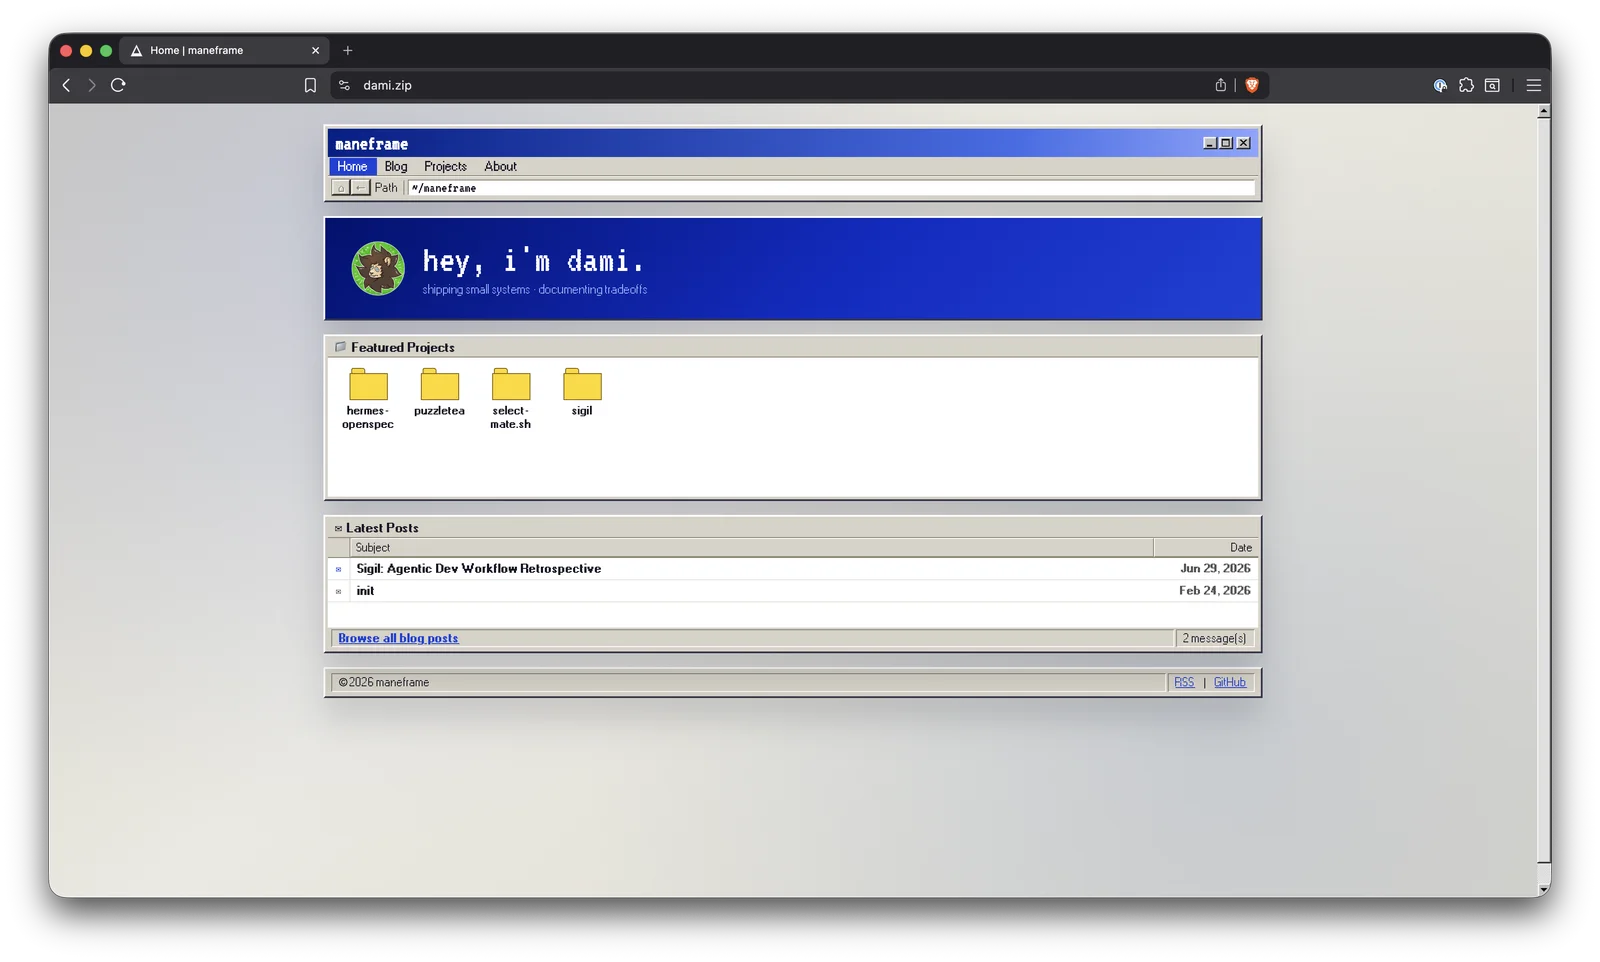Open the hermes-openspec folder
Screen dimensions: 1600x962
[368, 399]
